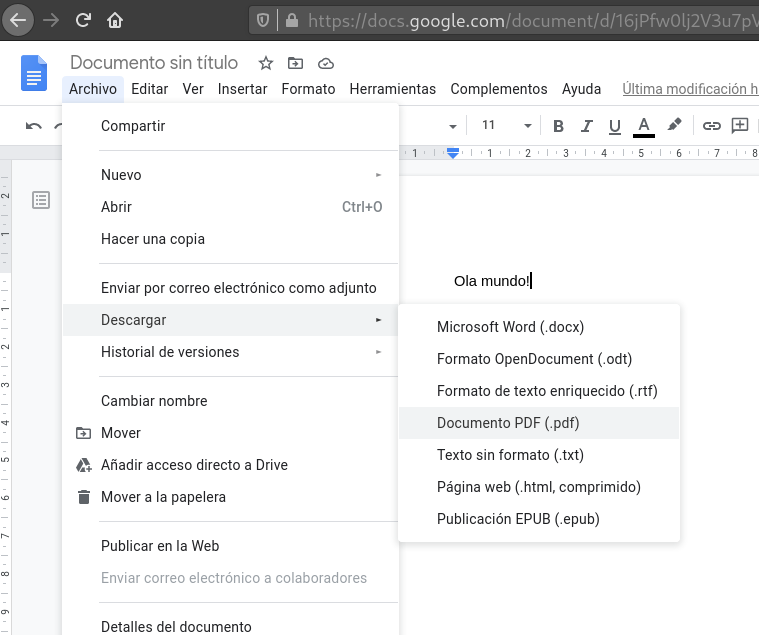Select the highlighter color tool

pos(674,125)
